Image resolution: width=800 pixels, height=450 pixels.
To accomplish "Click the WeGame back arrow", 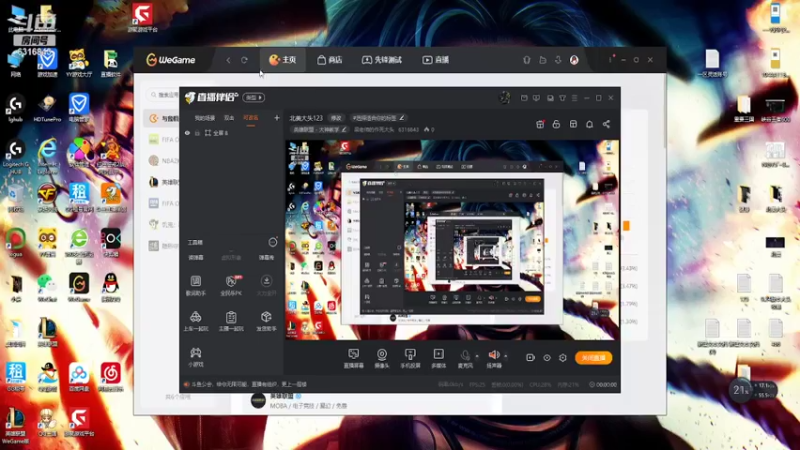I will coord(228,60).
